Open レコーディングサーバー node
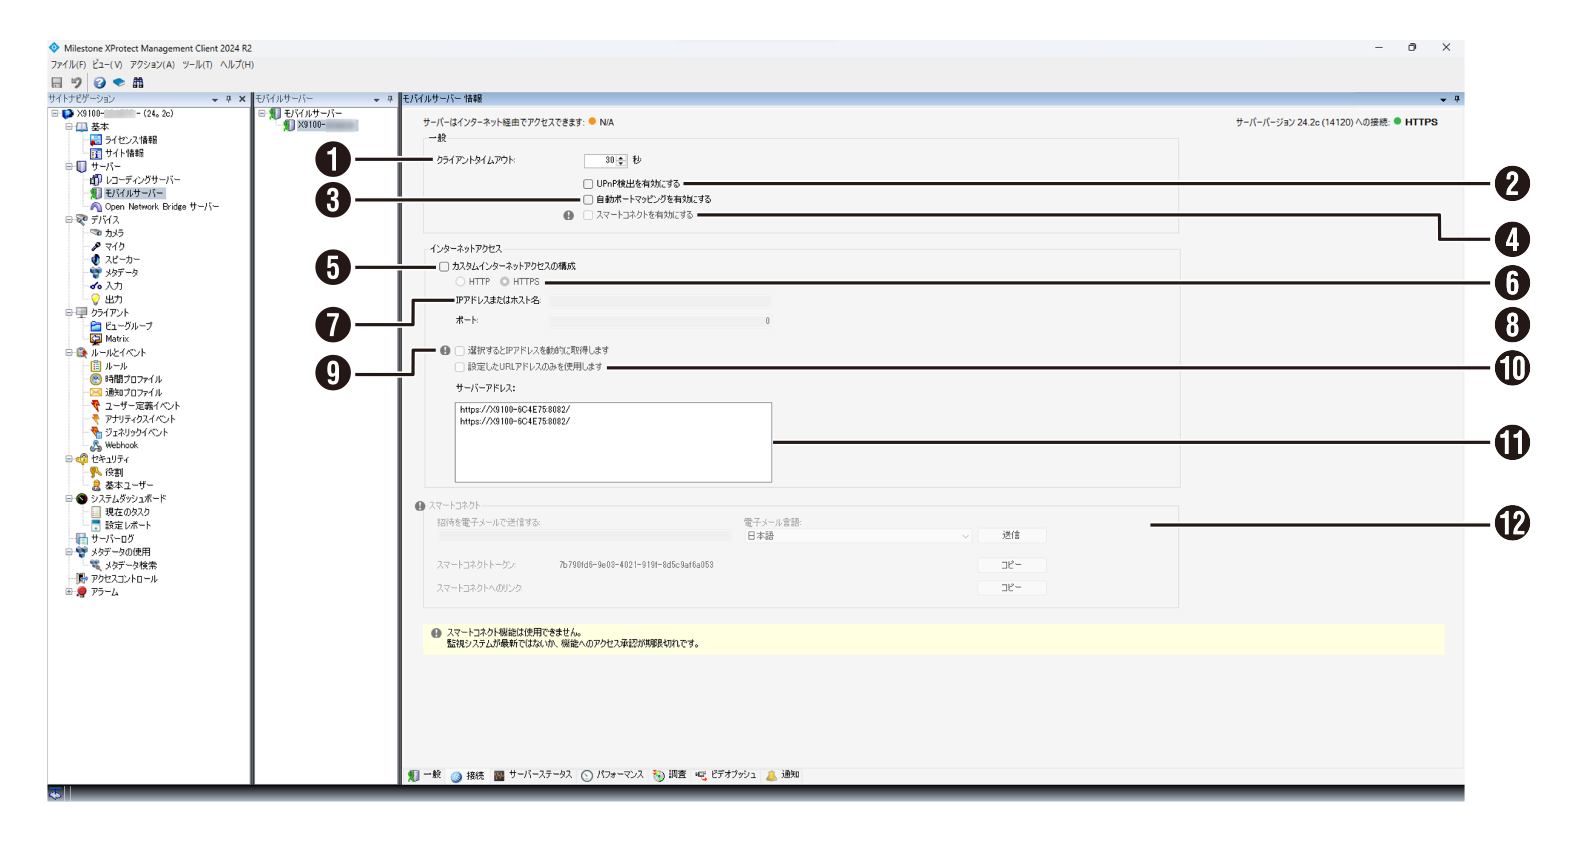The image size is (1594, 841). point(143,180)
